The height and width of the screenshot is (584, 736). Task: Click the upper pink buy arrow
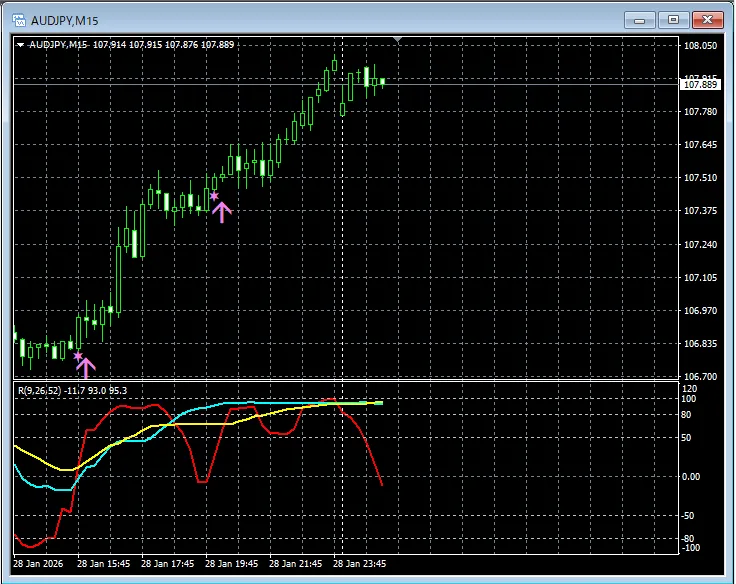(222, 211)
